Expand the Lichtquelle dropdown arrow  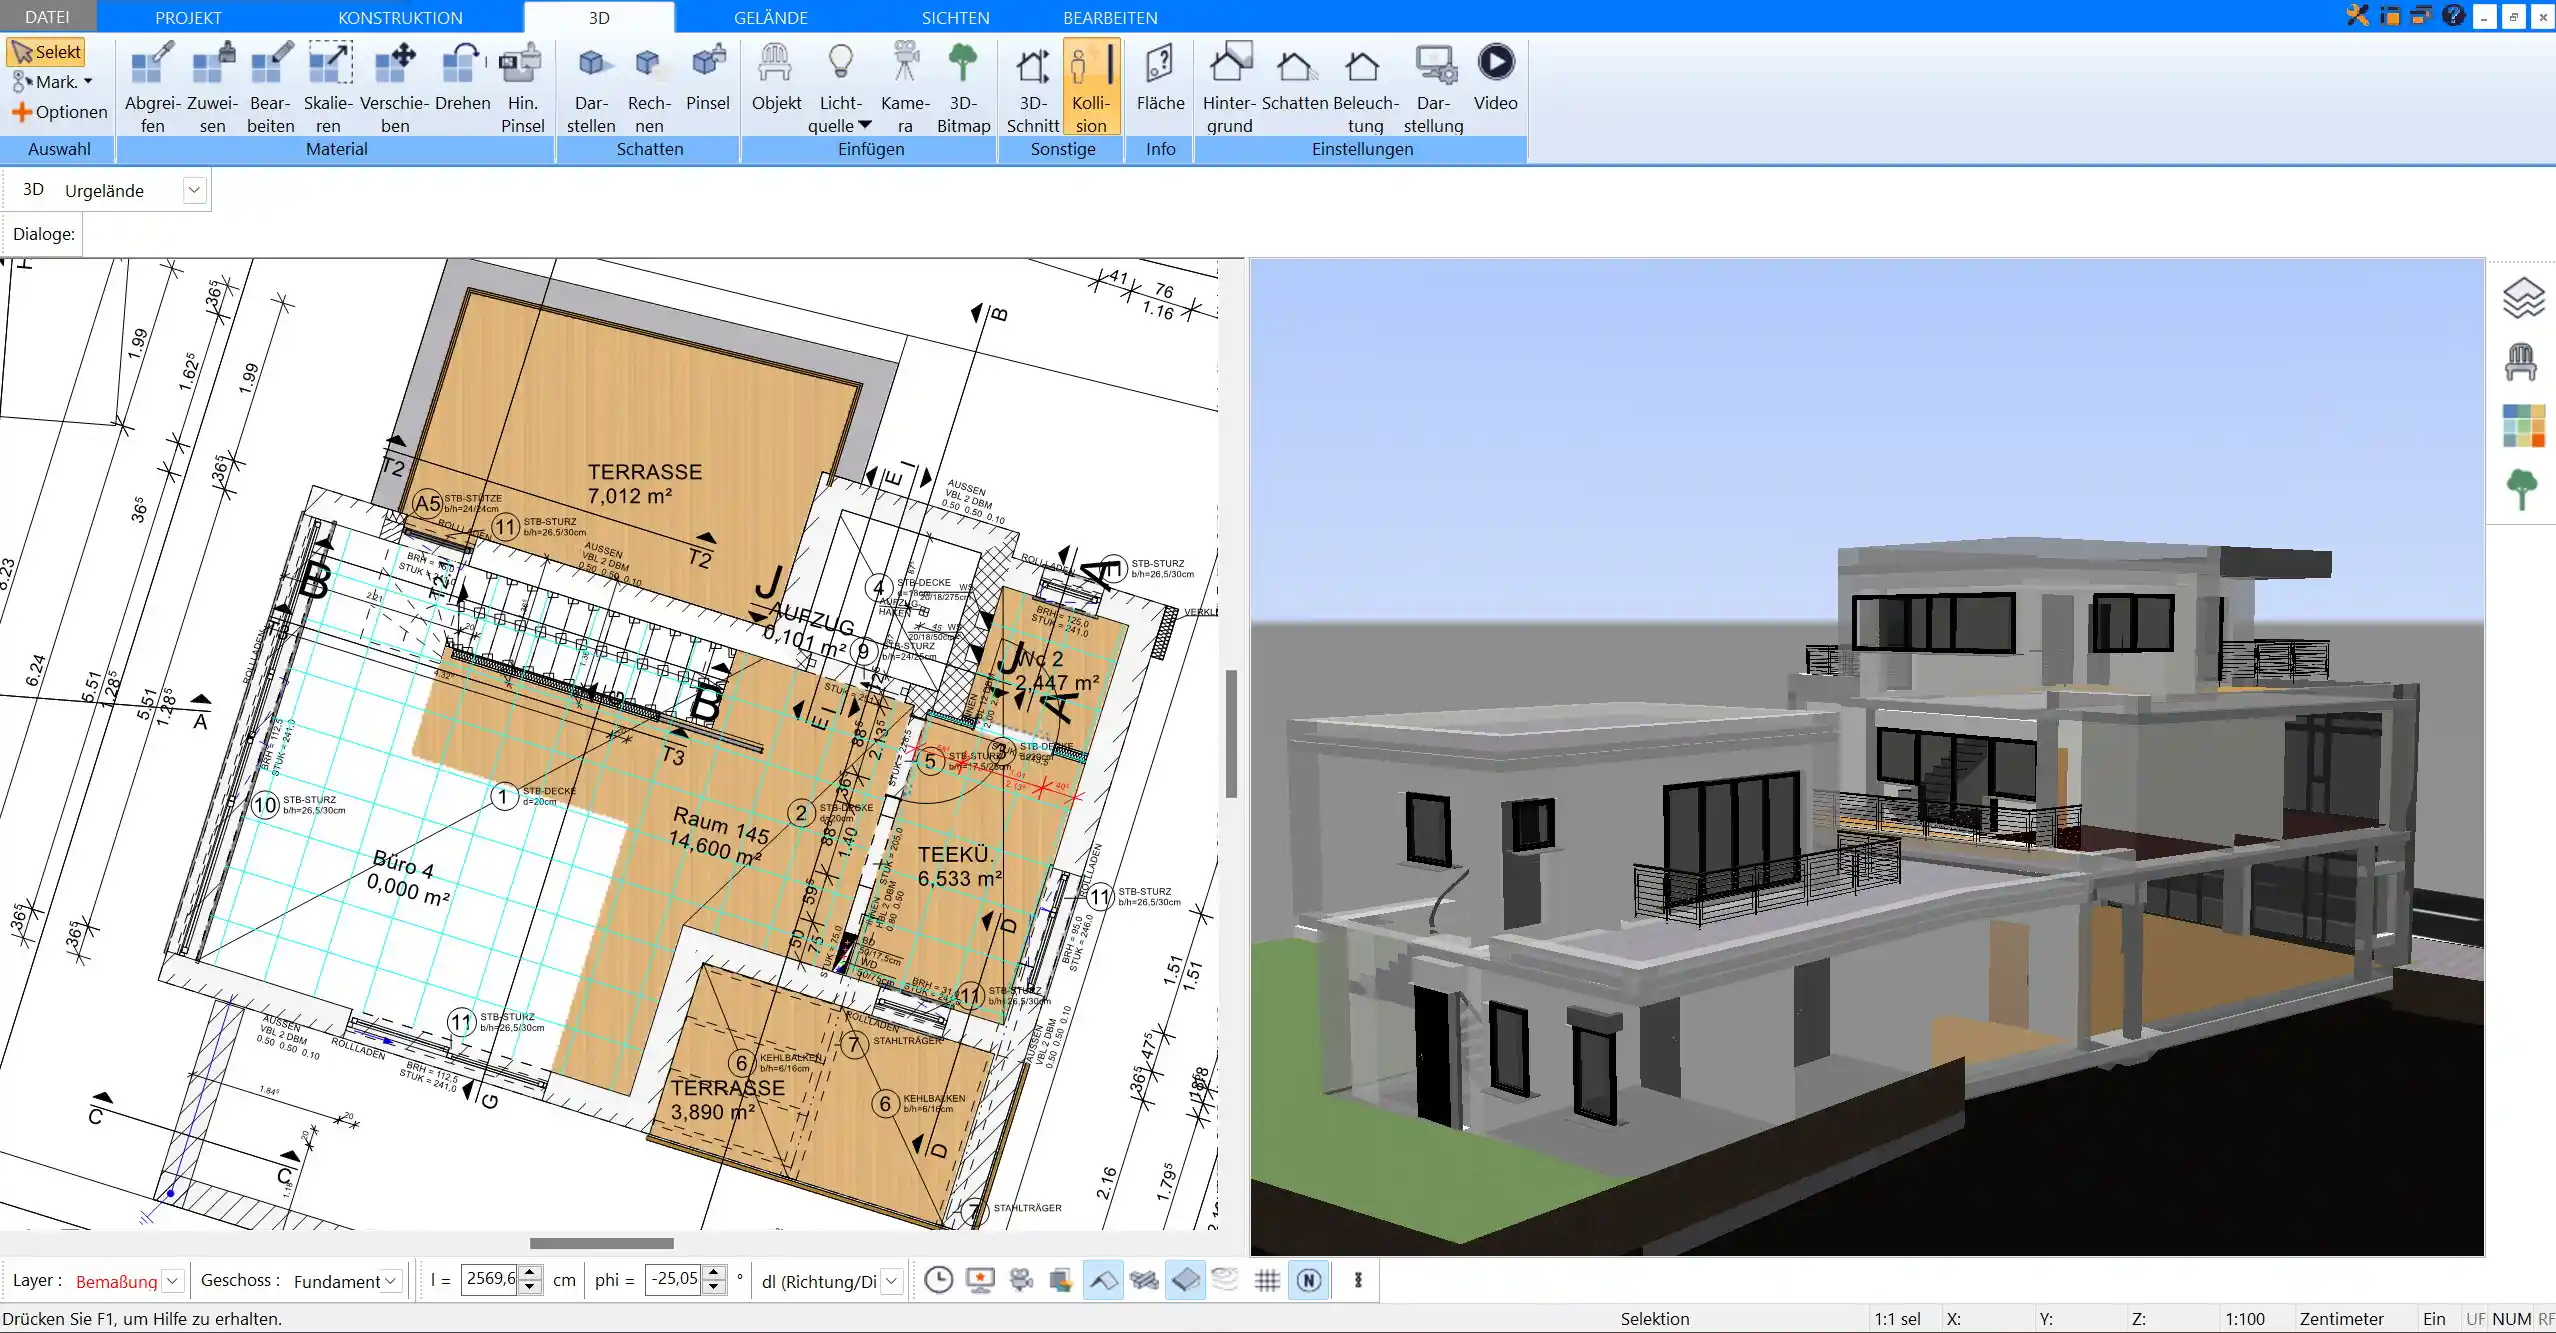click(x=865, y=125)
